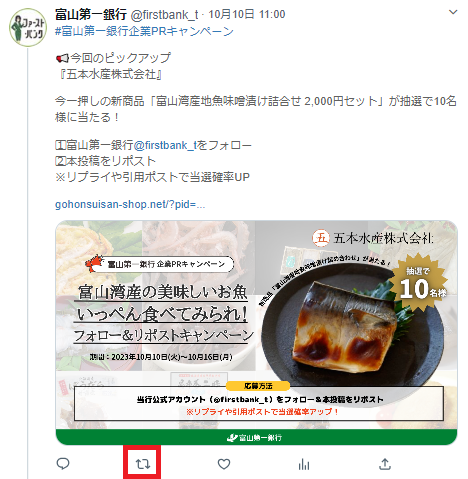468x479 pixels.
Task: Open the share upload arrow icon
Action: click(385, 464)
